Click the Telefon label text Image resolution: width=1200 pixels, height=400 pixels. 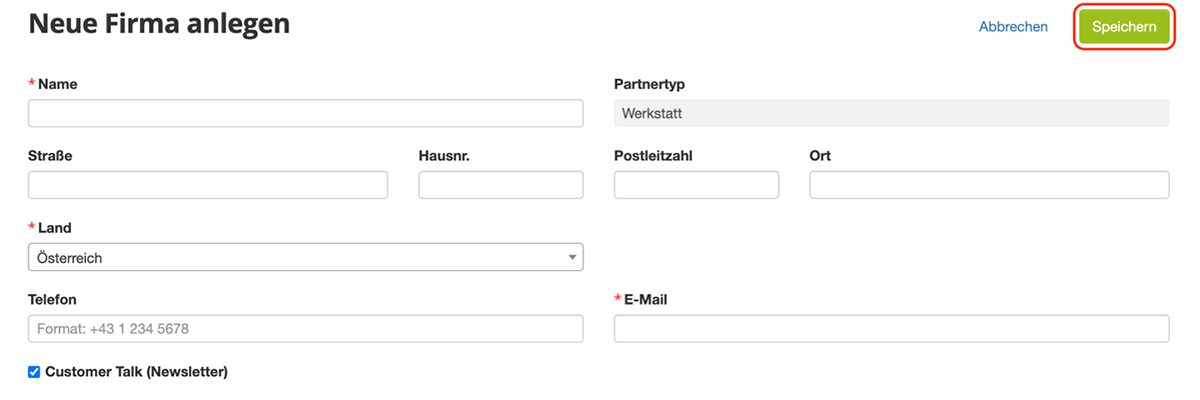[52, 299]
